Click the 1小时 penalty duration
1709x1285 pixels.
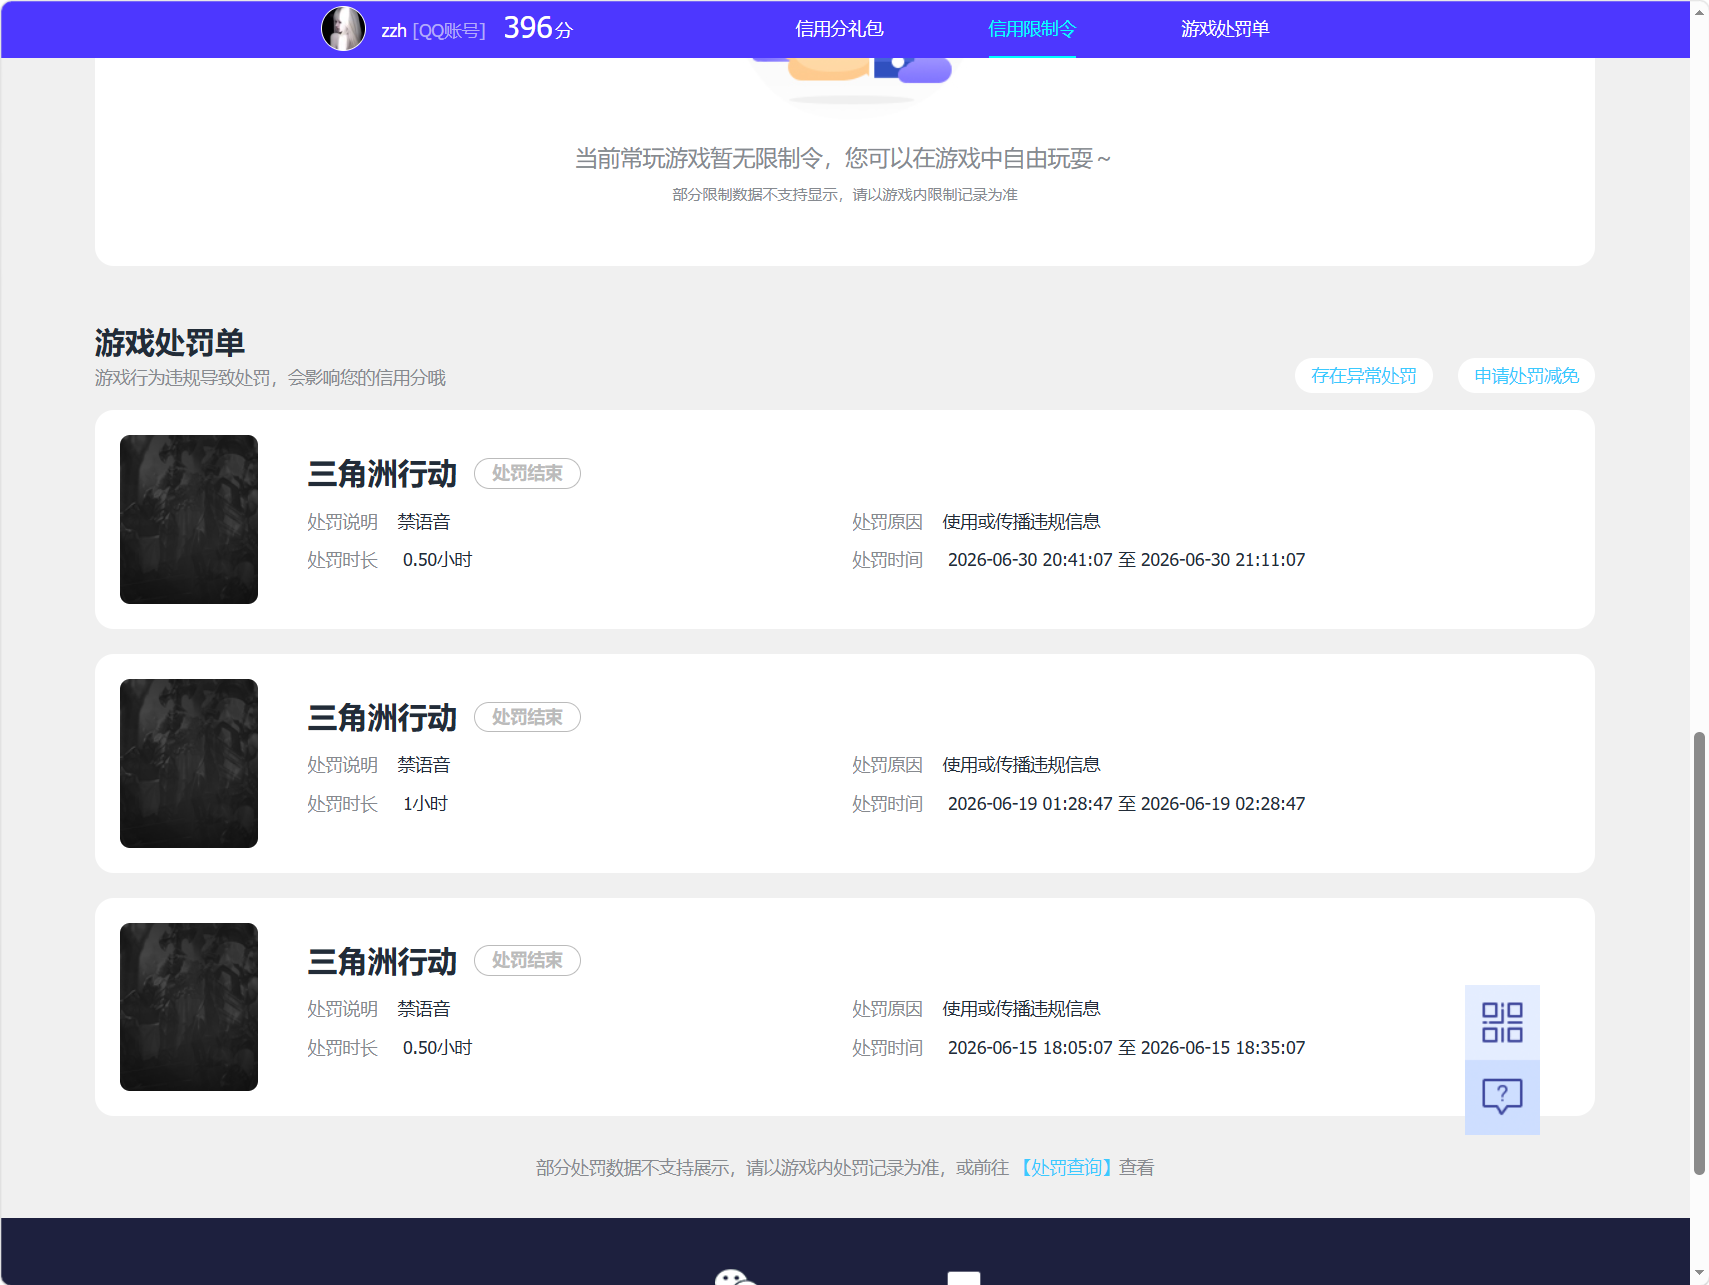pos(425,804)
